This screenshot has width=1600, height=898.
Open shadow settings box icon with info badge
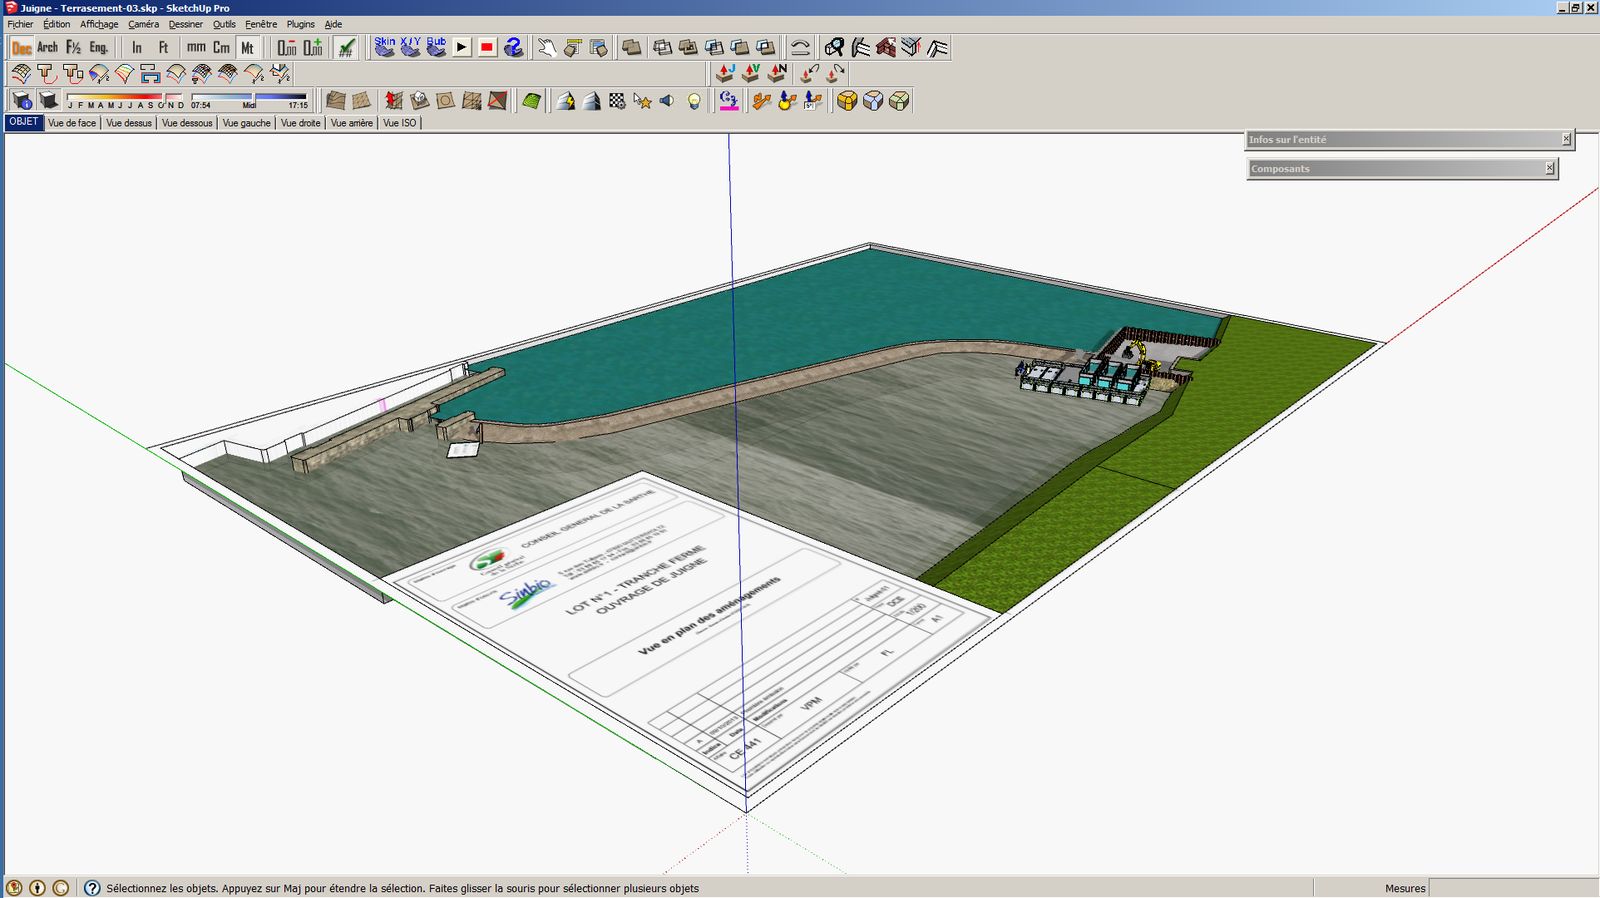pyautogui.click(x=22, y=100)
